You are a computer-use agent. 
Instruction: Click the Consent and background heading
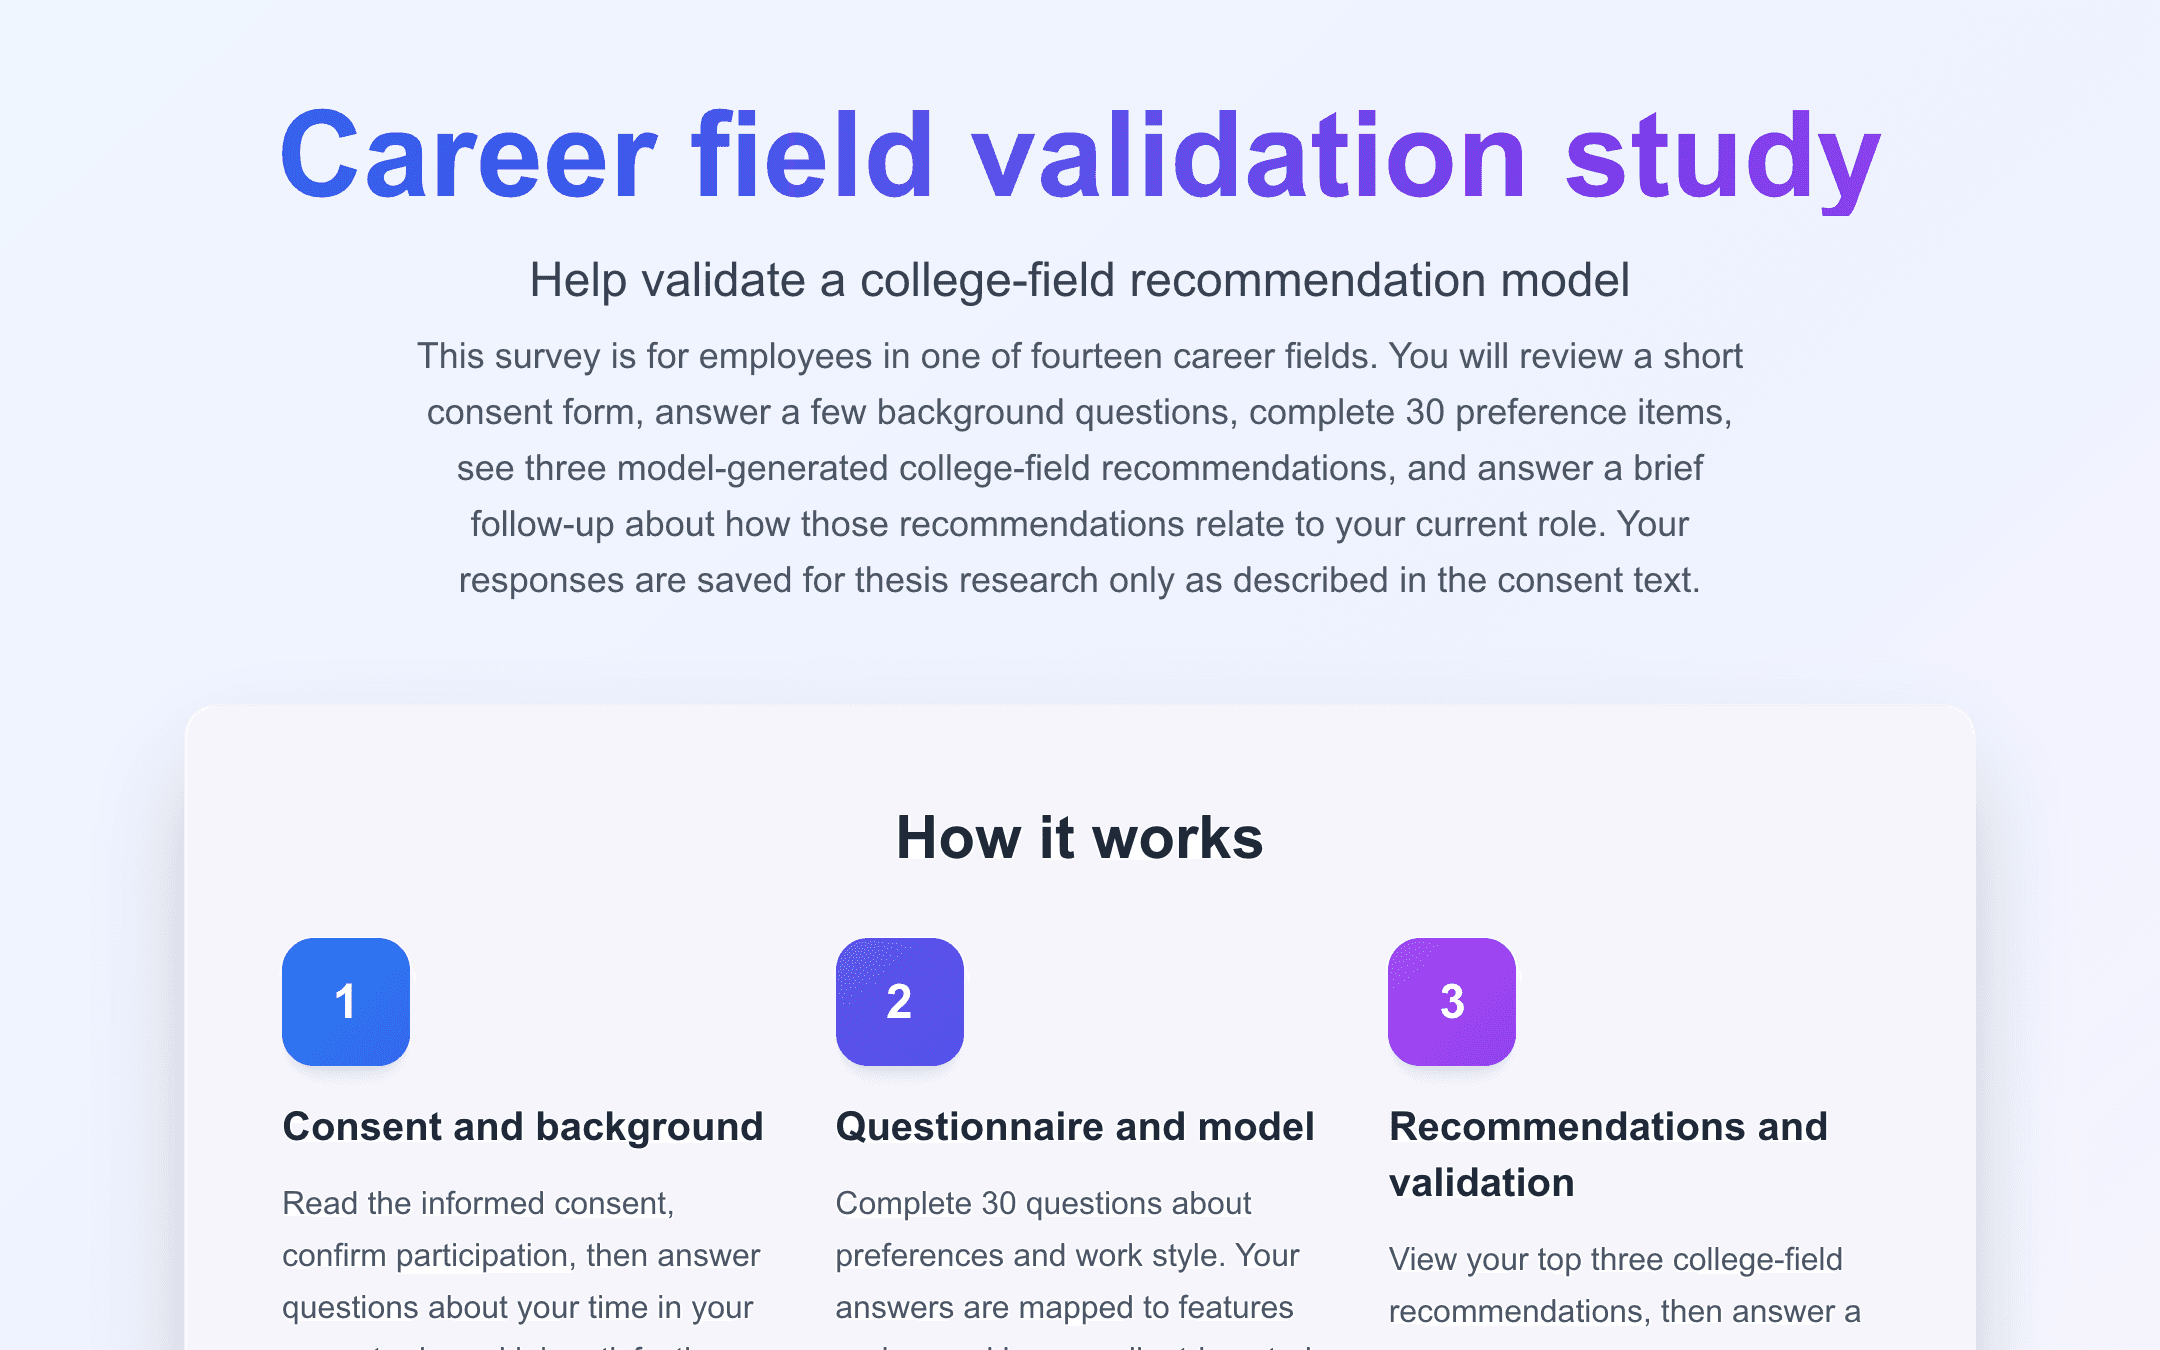(523, 1127)
